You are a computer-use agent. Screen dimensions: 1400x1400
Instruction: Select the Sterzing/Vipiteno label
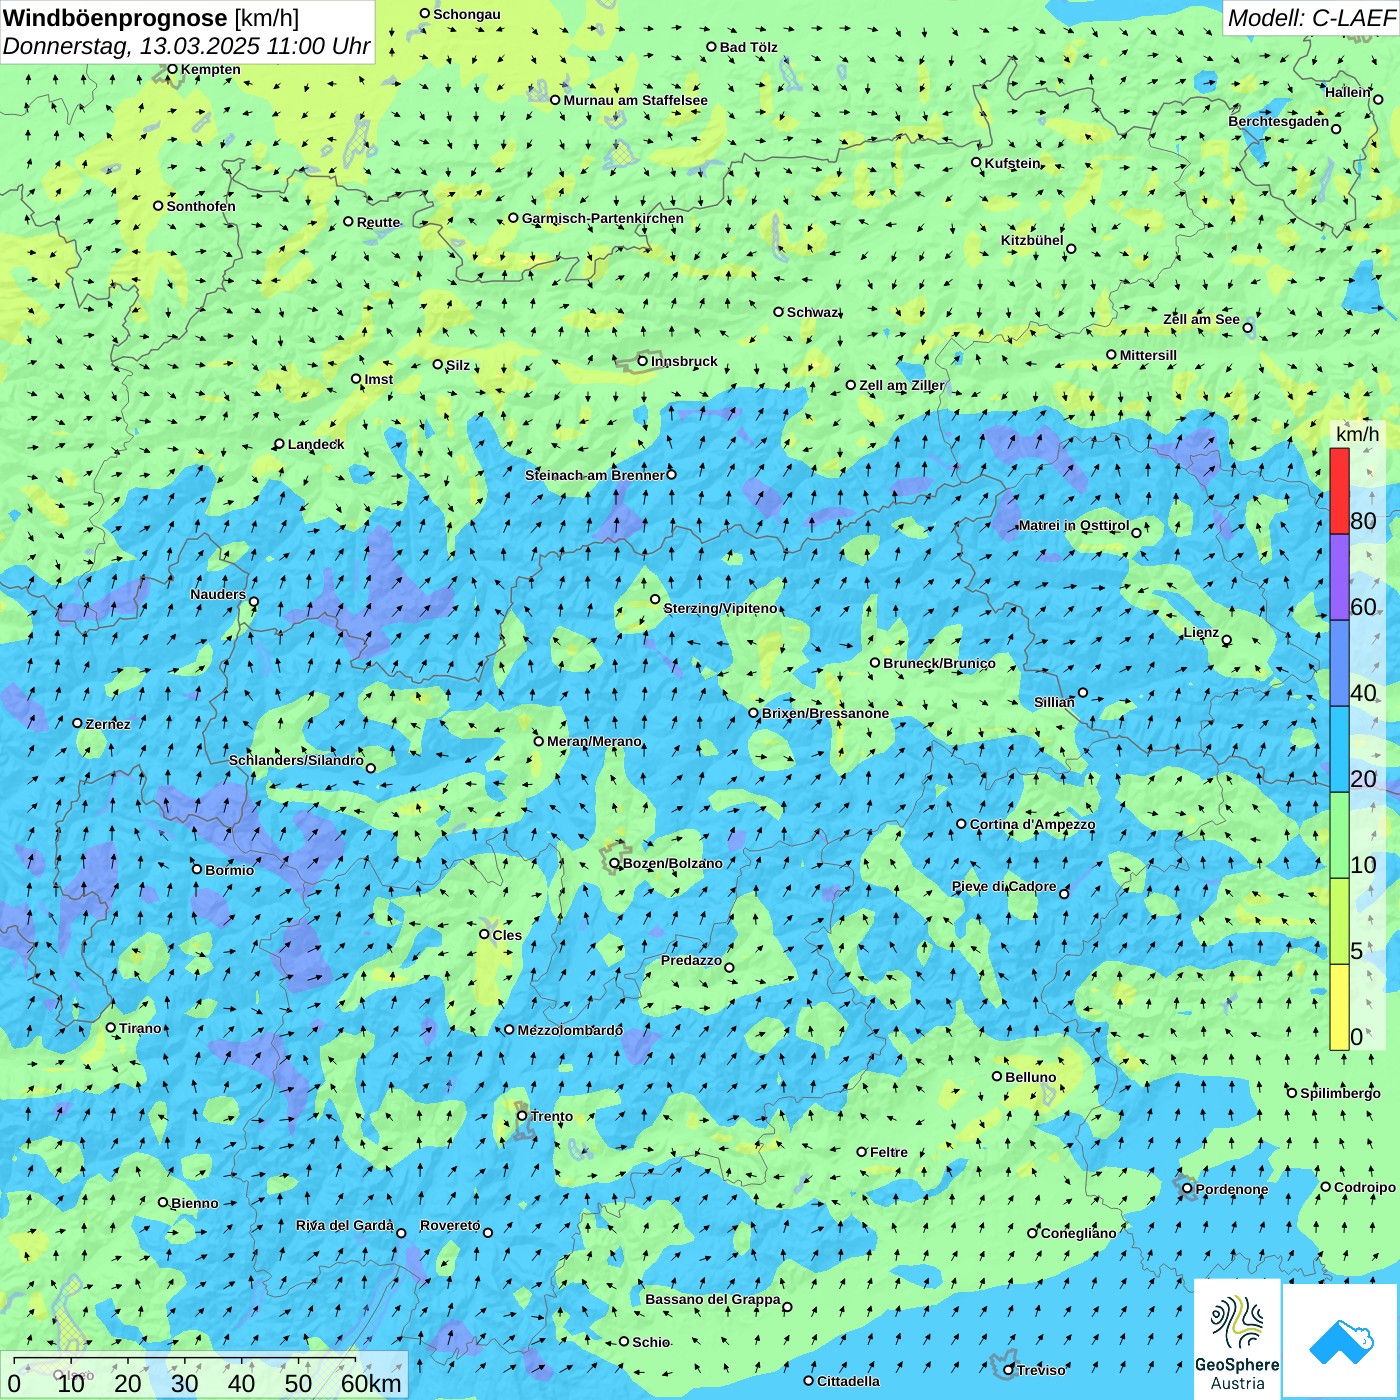coord(720,608)
